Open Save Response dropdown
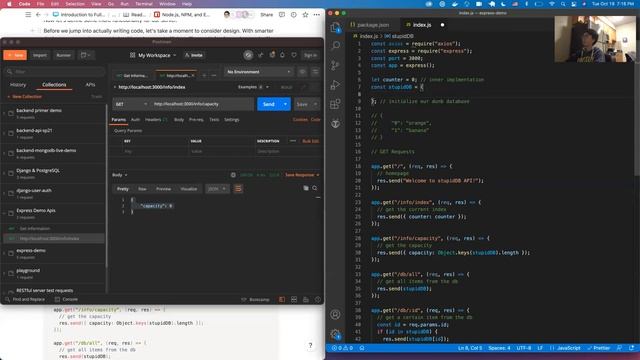640x360 pixels. pyautogui.click(x=302, y=175)
